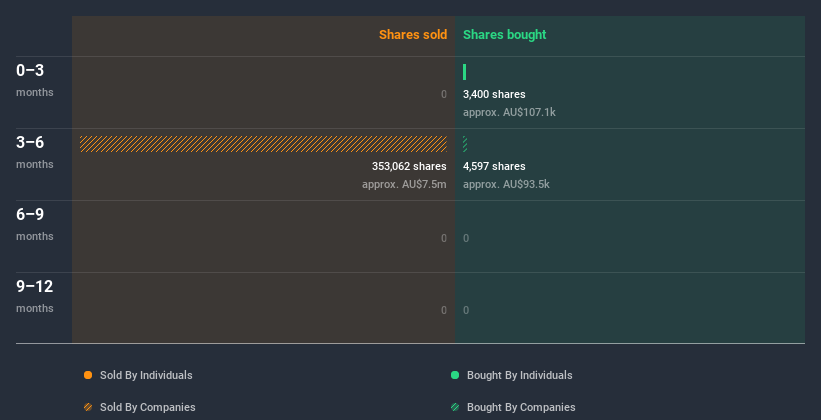Select the Bought By Individuals legend label
This screenshot has height=420, width=821.
[x=519, y=375]
